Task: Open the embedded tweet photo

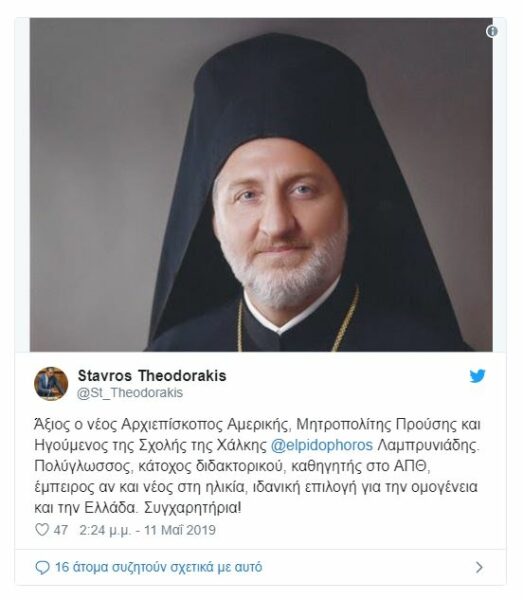Action: click(x=261, y=184)
